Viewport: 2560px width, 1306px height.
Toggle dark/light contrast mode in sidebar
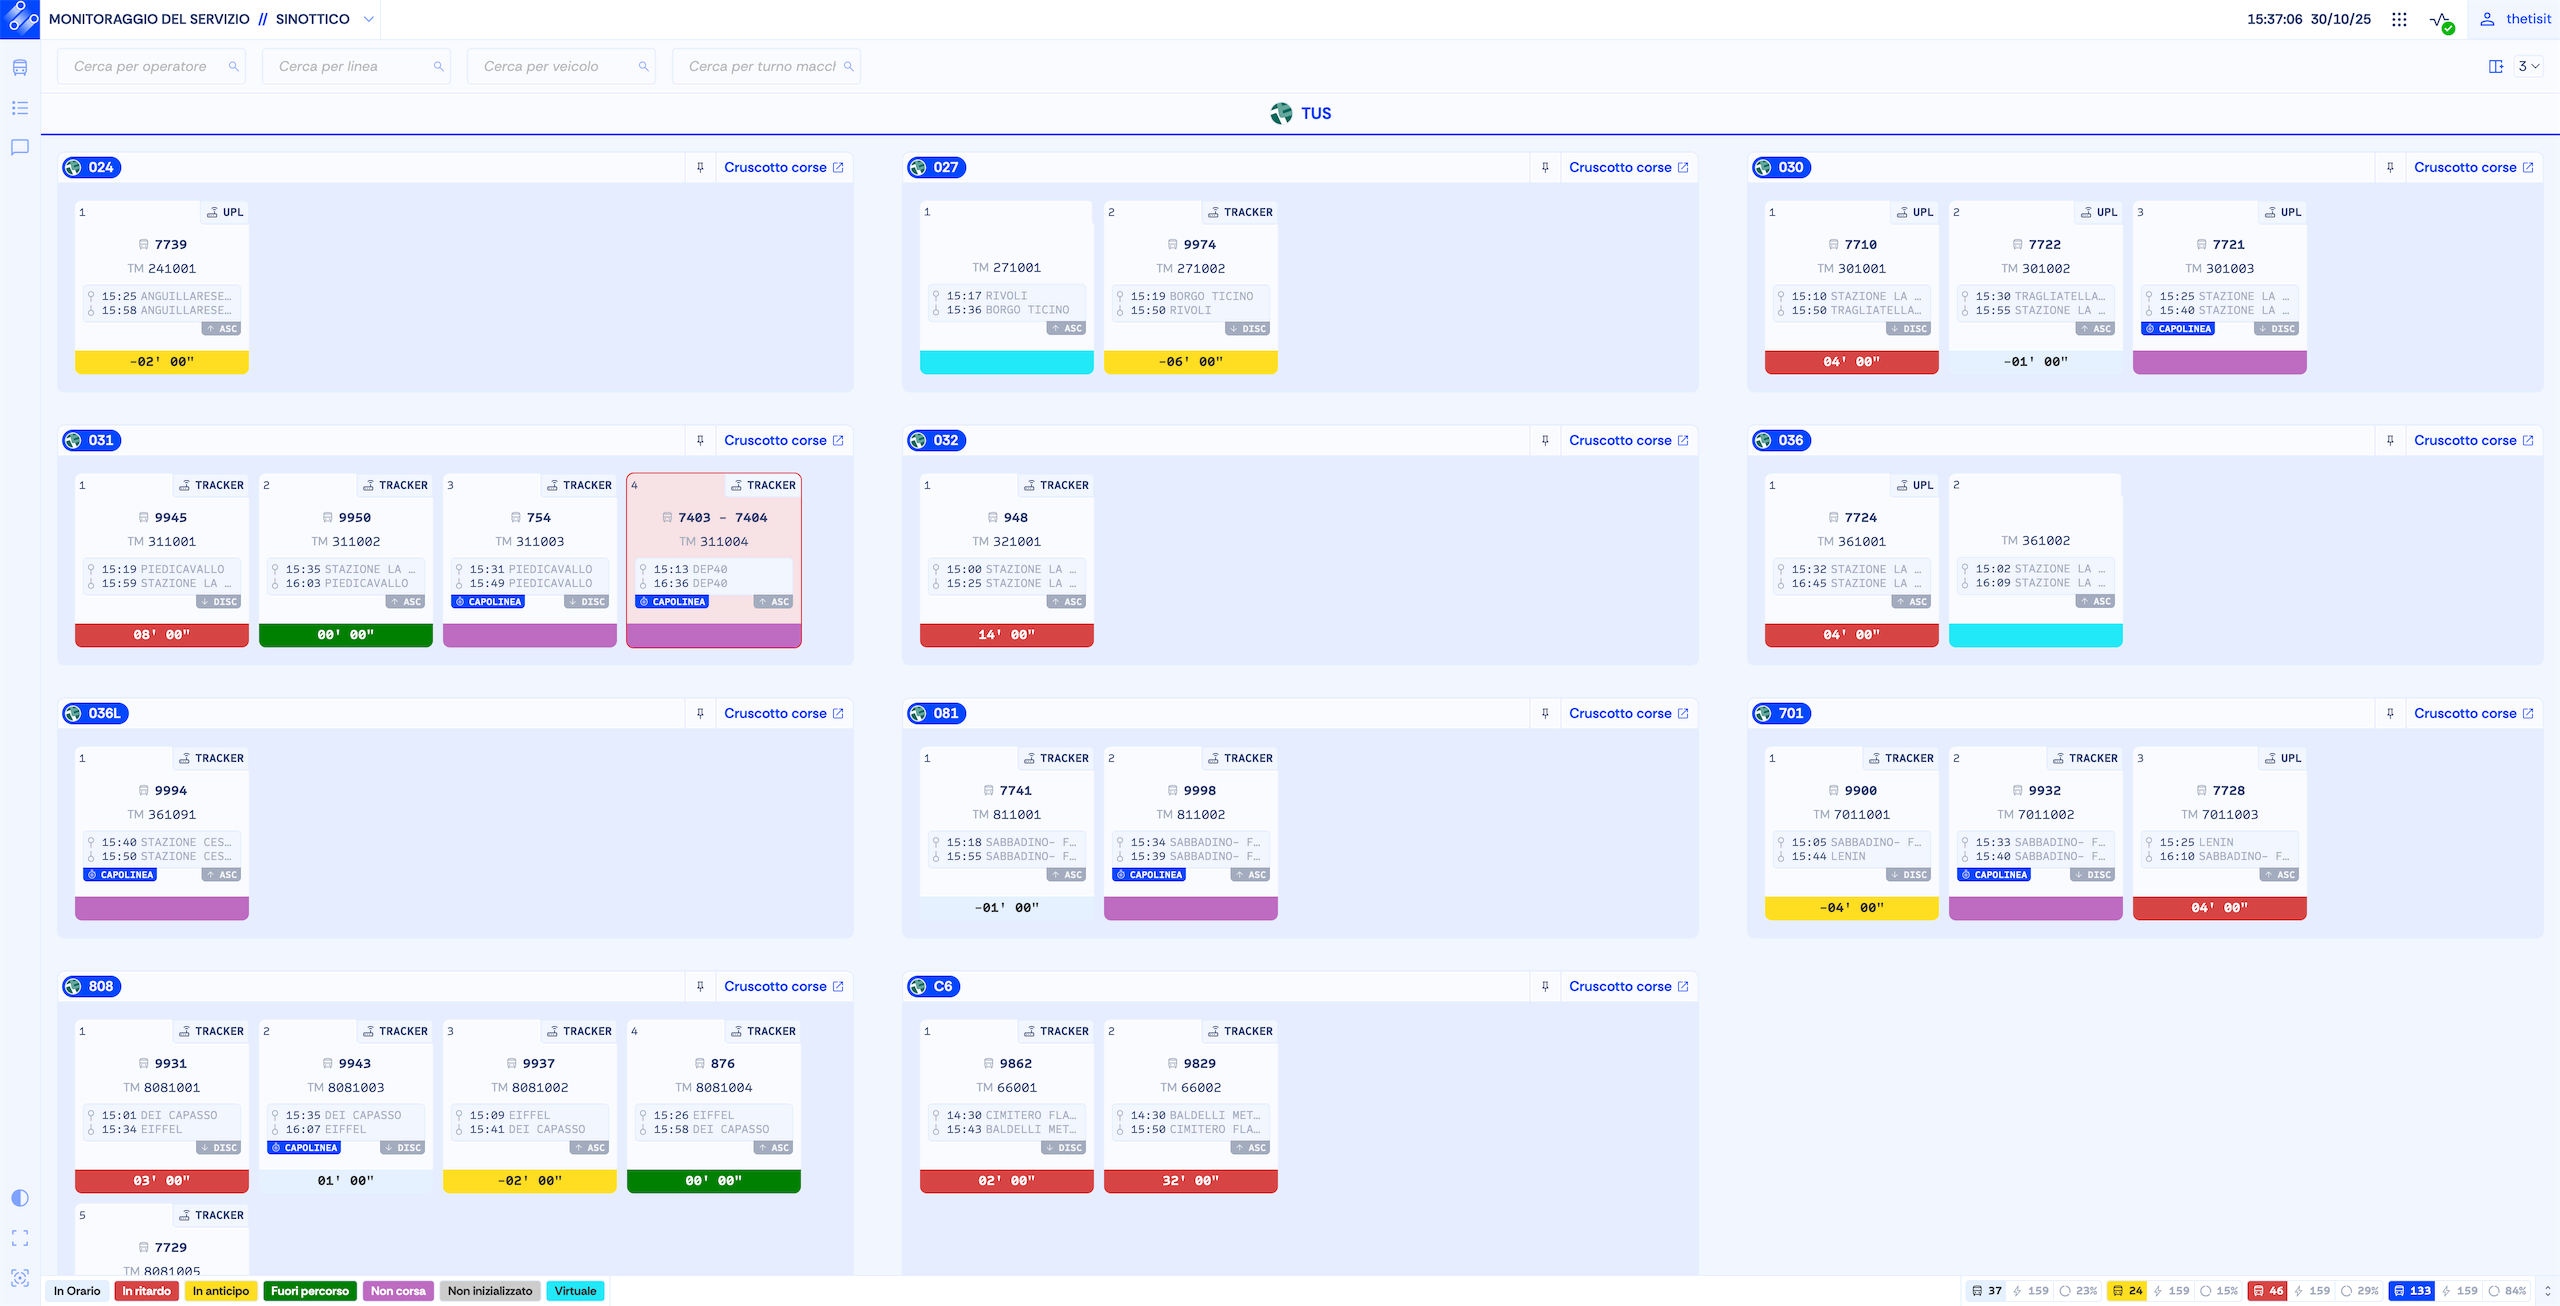click(x=20, y=1198)
